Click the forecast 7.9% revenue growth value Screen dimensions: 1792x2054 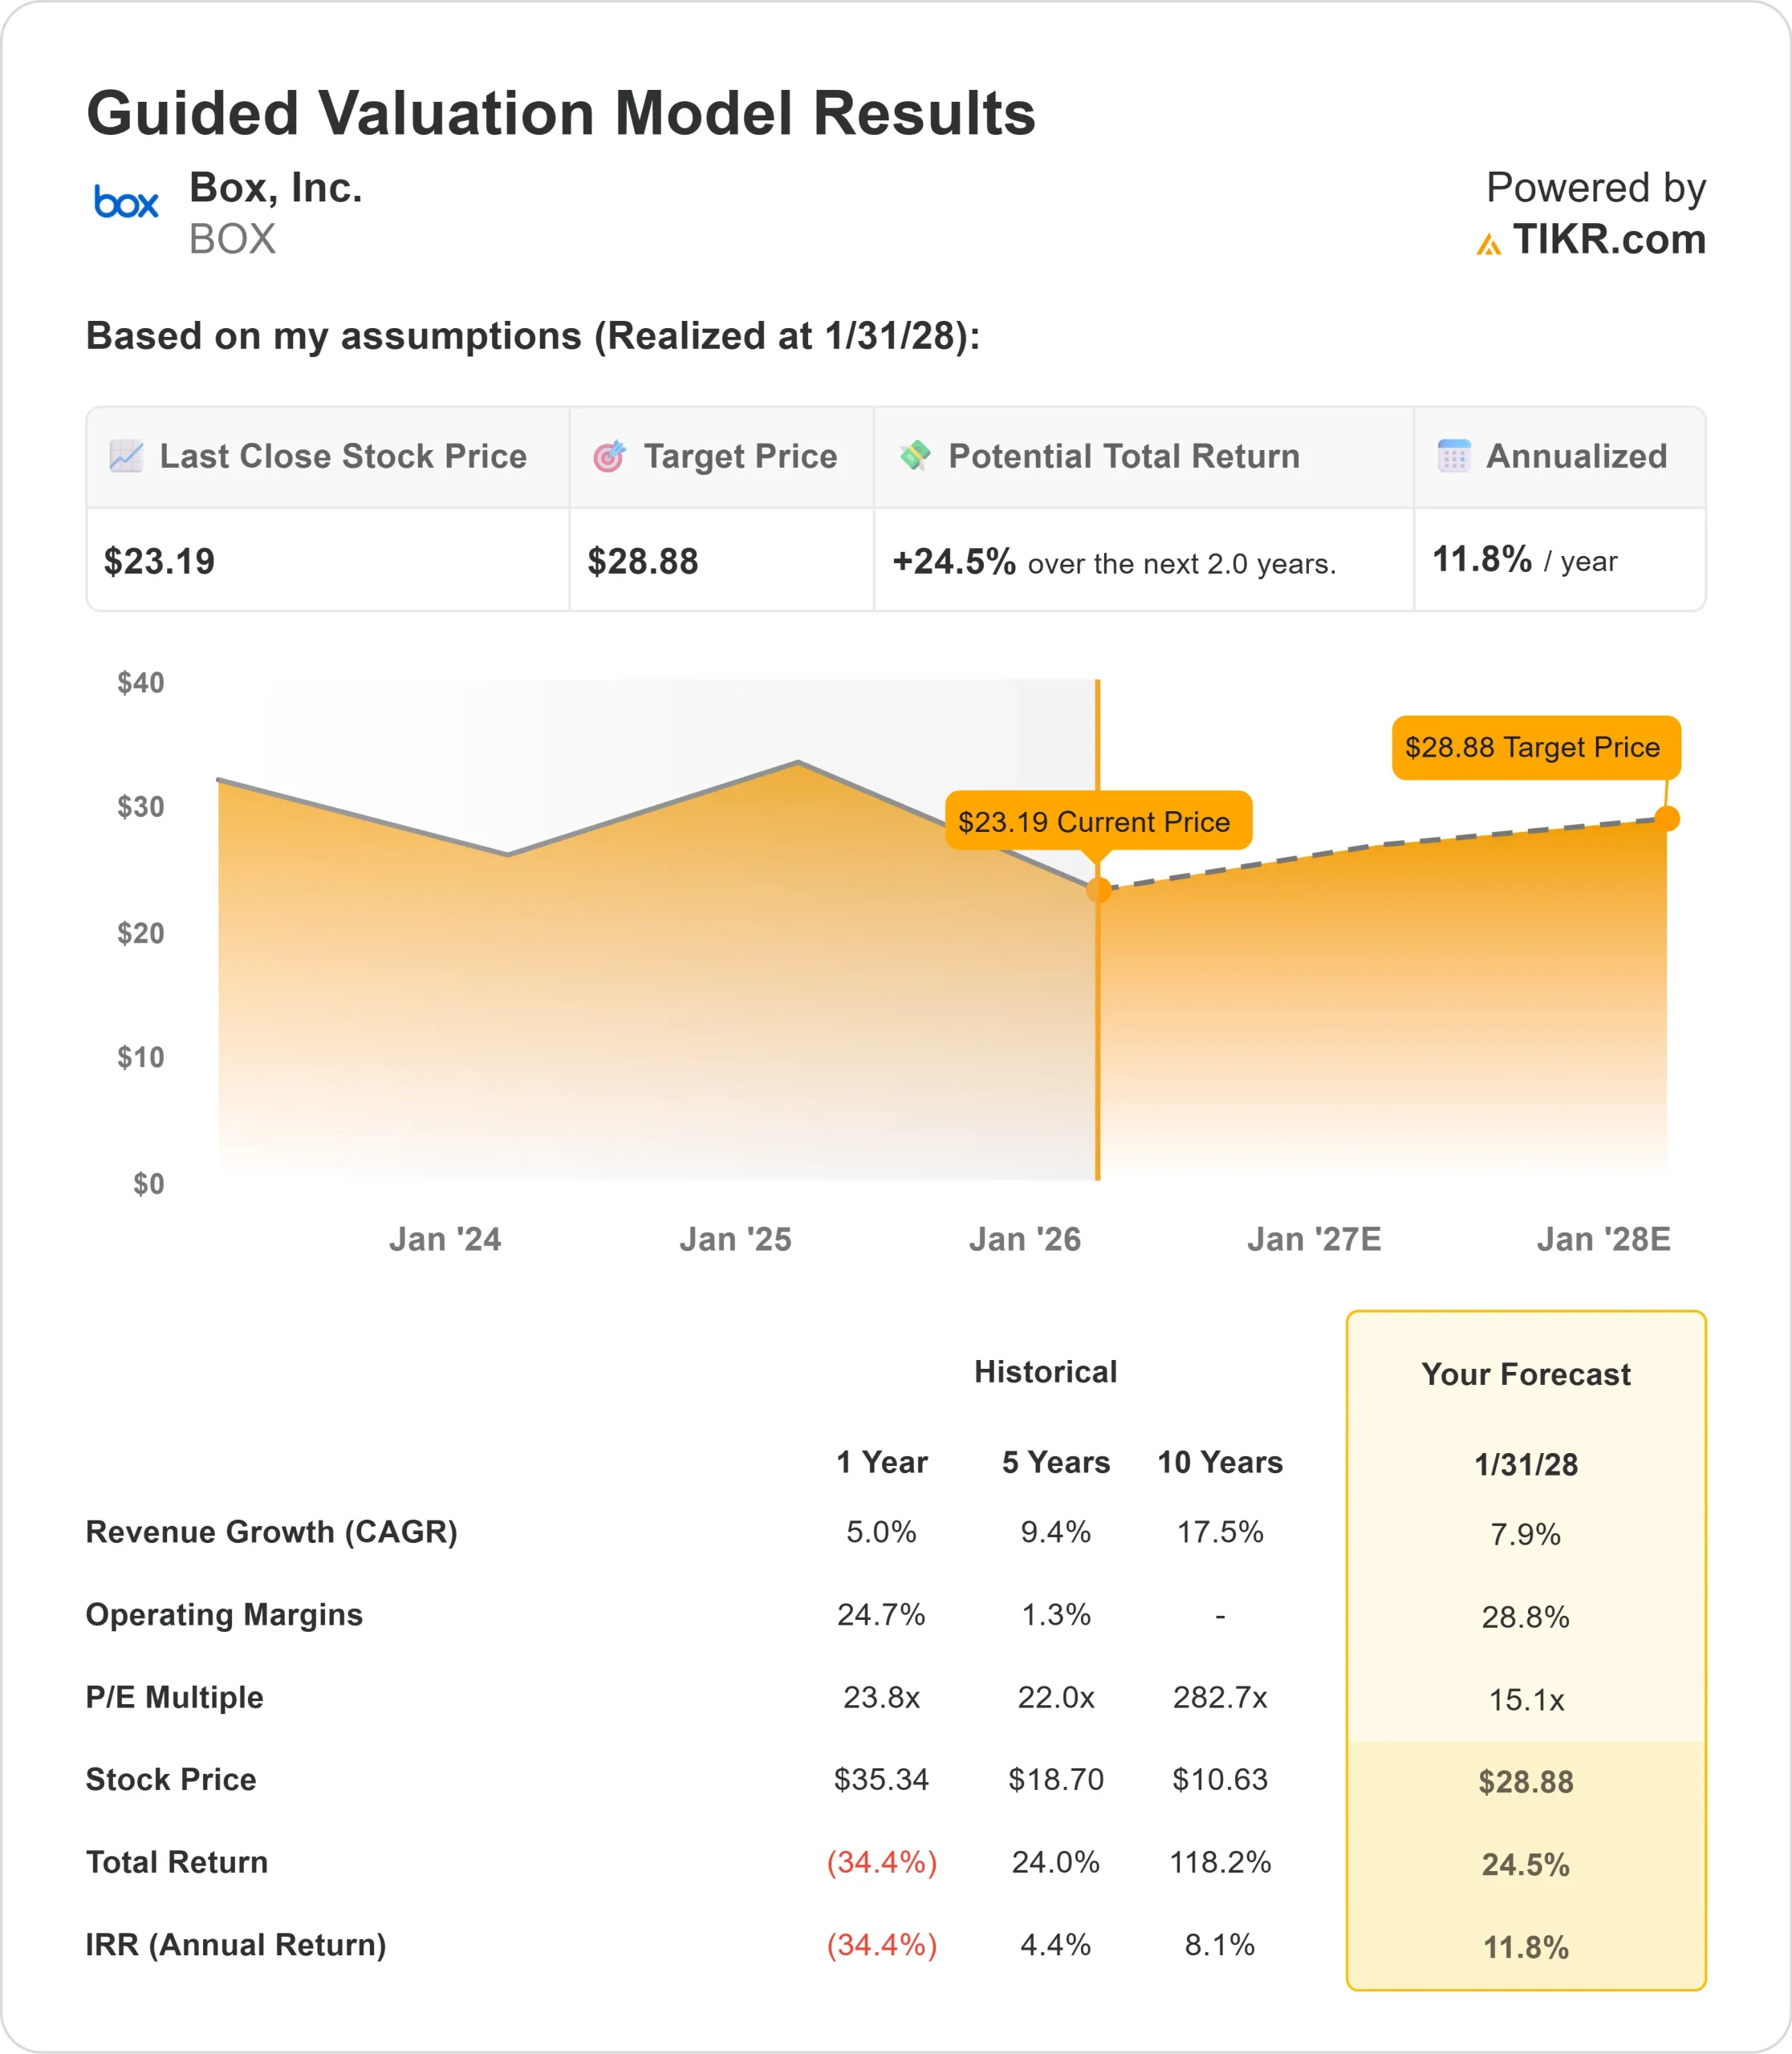pos(1525,1534)
